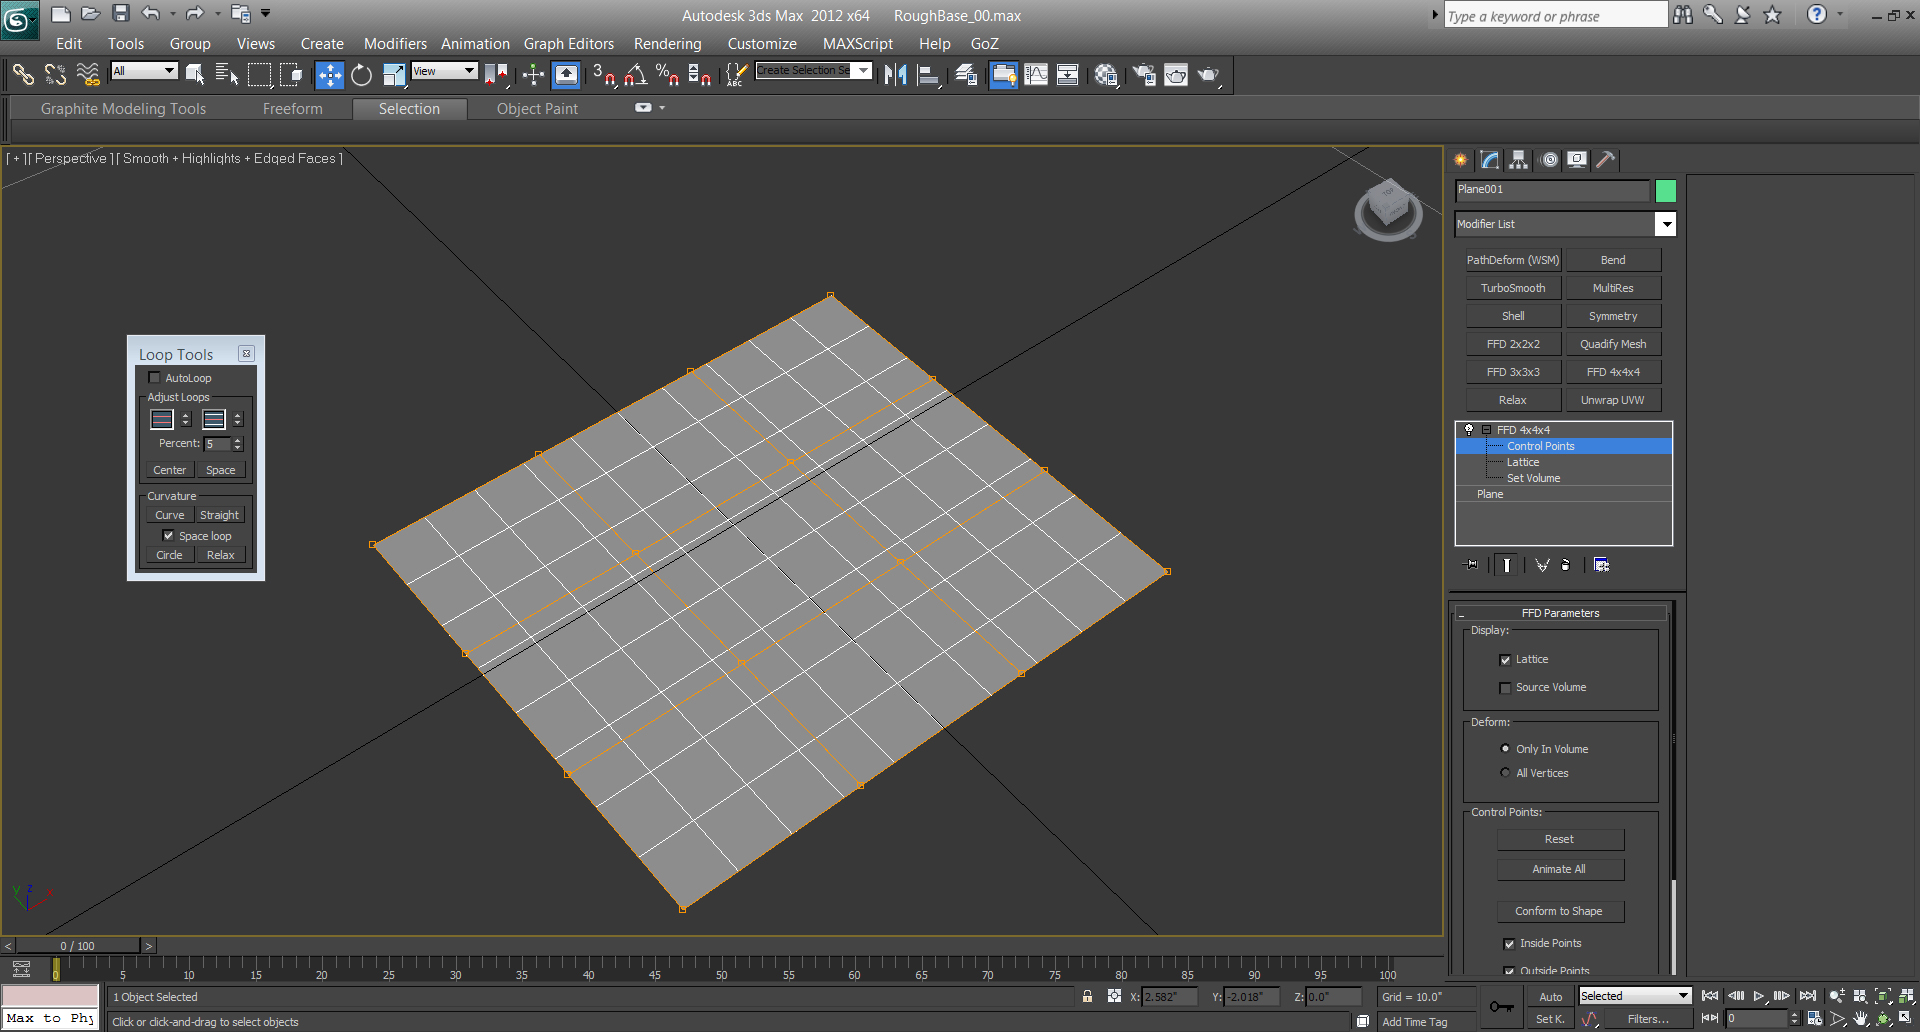1920x1032 pixels.
Task: Switch to the Freeform ribbon tab
Action: [293, 109]
